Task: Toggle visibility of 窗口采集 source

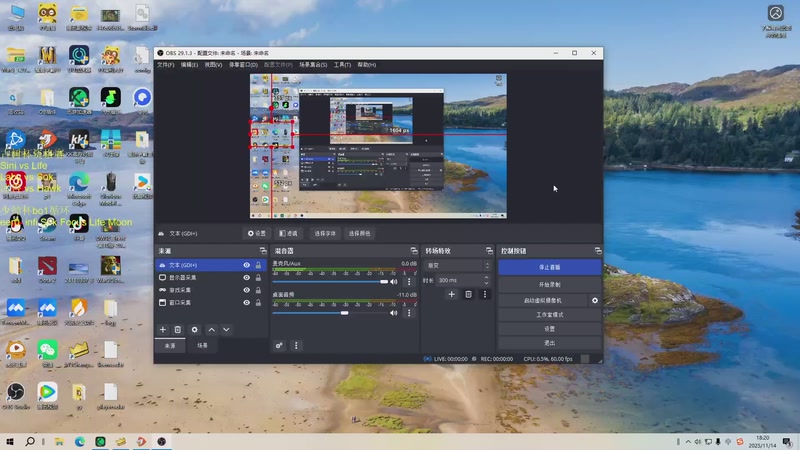Action: pyautogui.click(x=246, y=302)
